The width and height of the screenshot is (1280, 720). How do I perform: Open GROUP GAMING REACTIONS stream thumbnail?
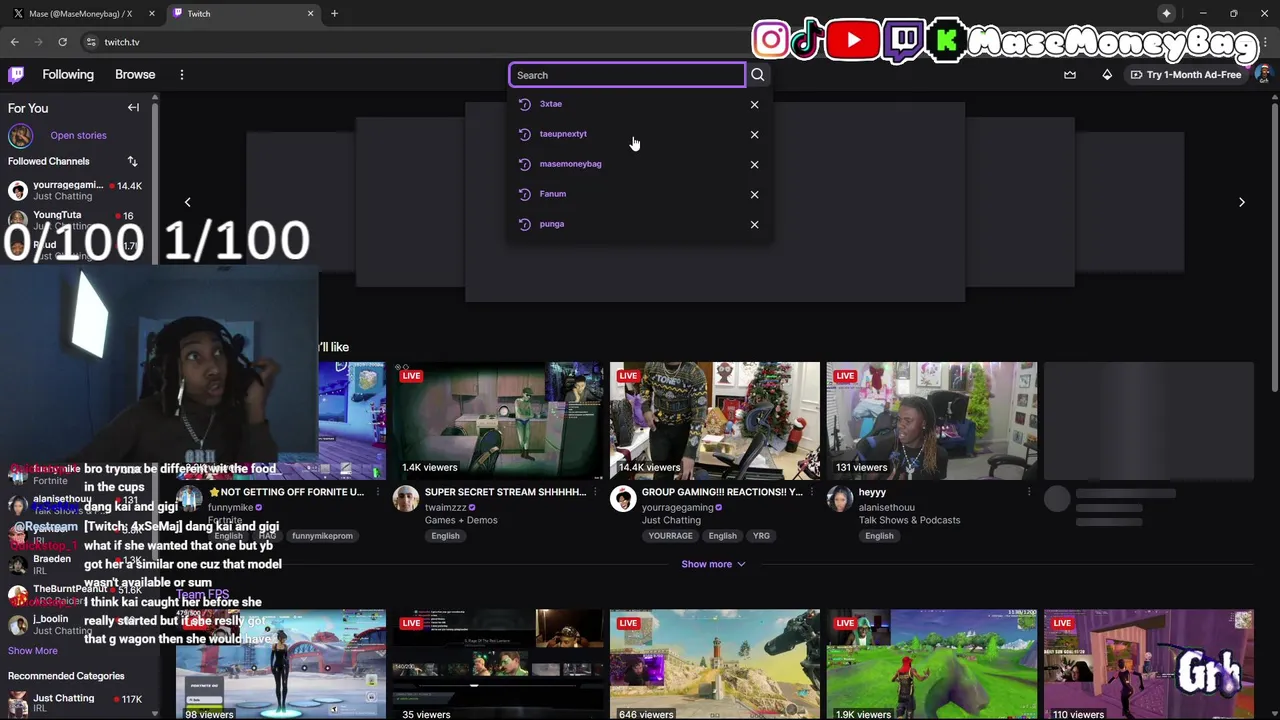[715, 421]
